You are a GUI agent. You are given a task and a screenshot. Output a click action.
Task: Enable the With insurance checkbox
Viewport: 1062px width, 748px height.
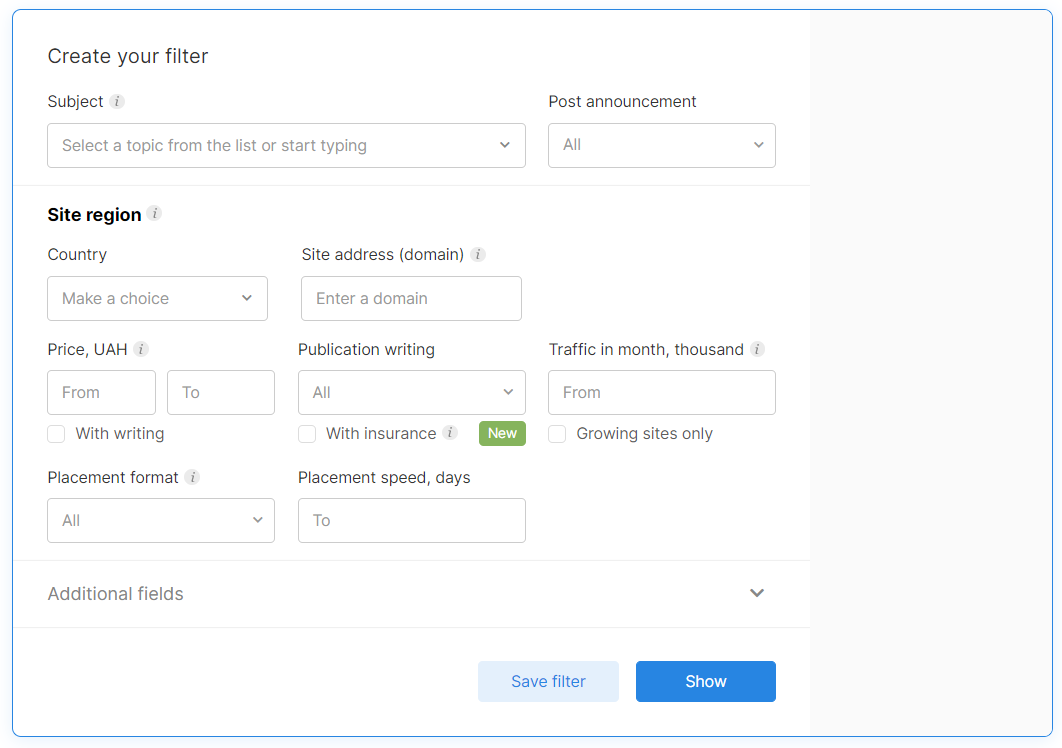[x=307, y=434]
